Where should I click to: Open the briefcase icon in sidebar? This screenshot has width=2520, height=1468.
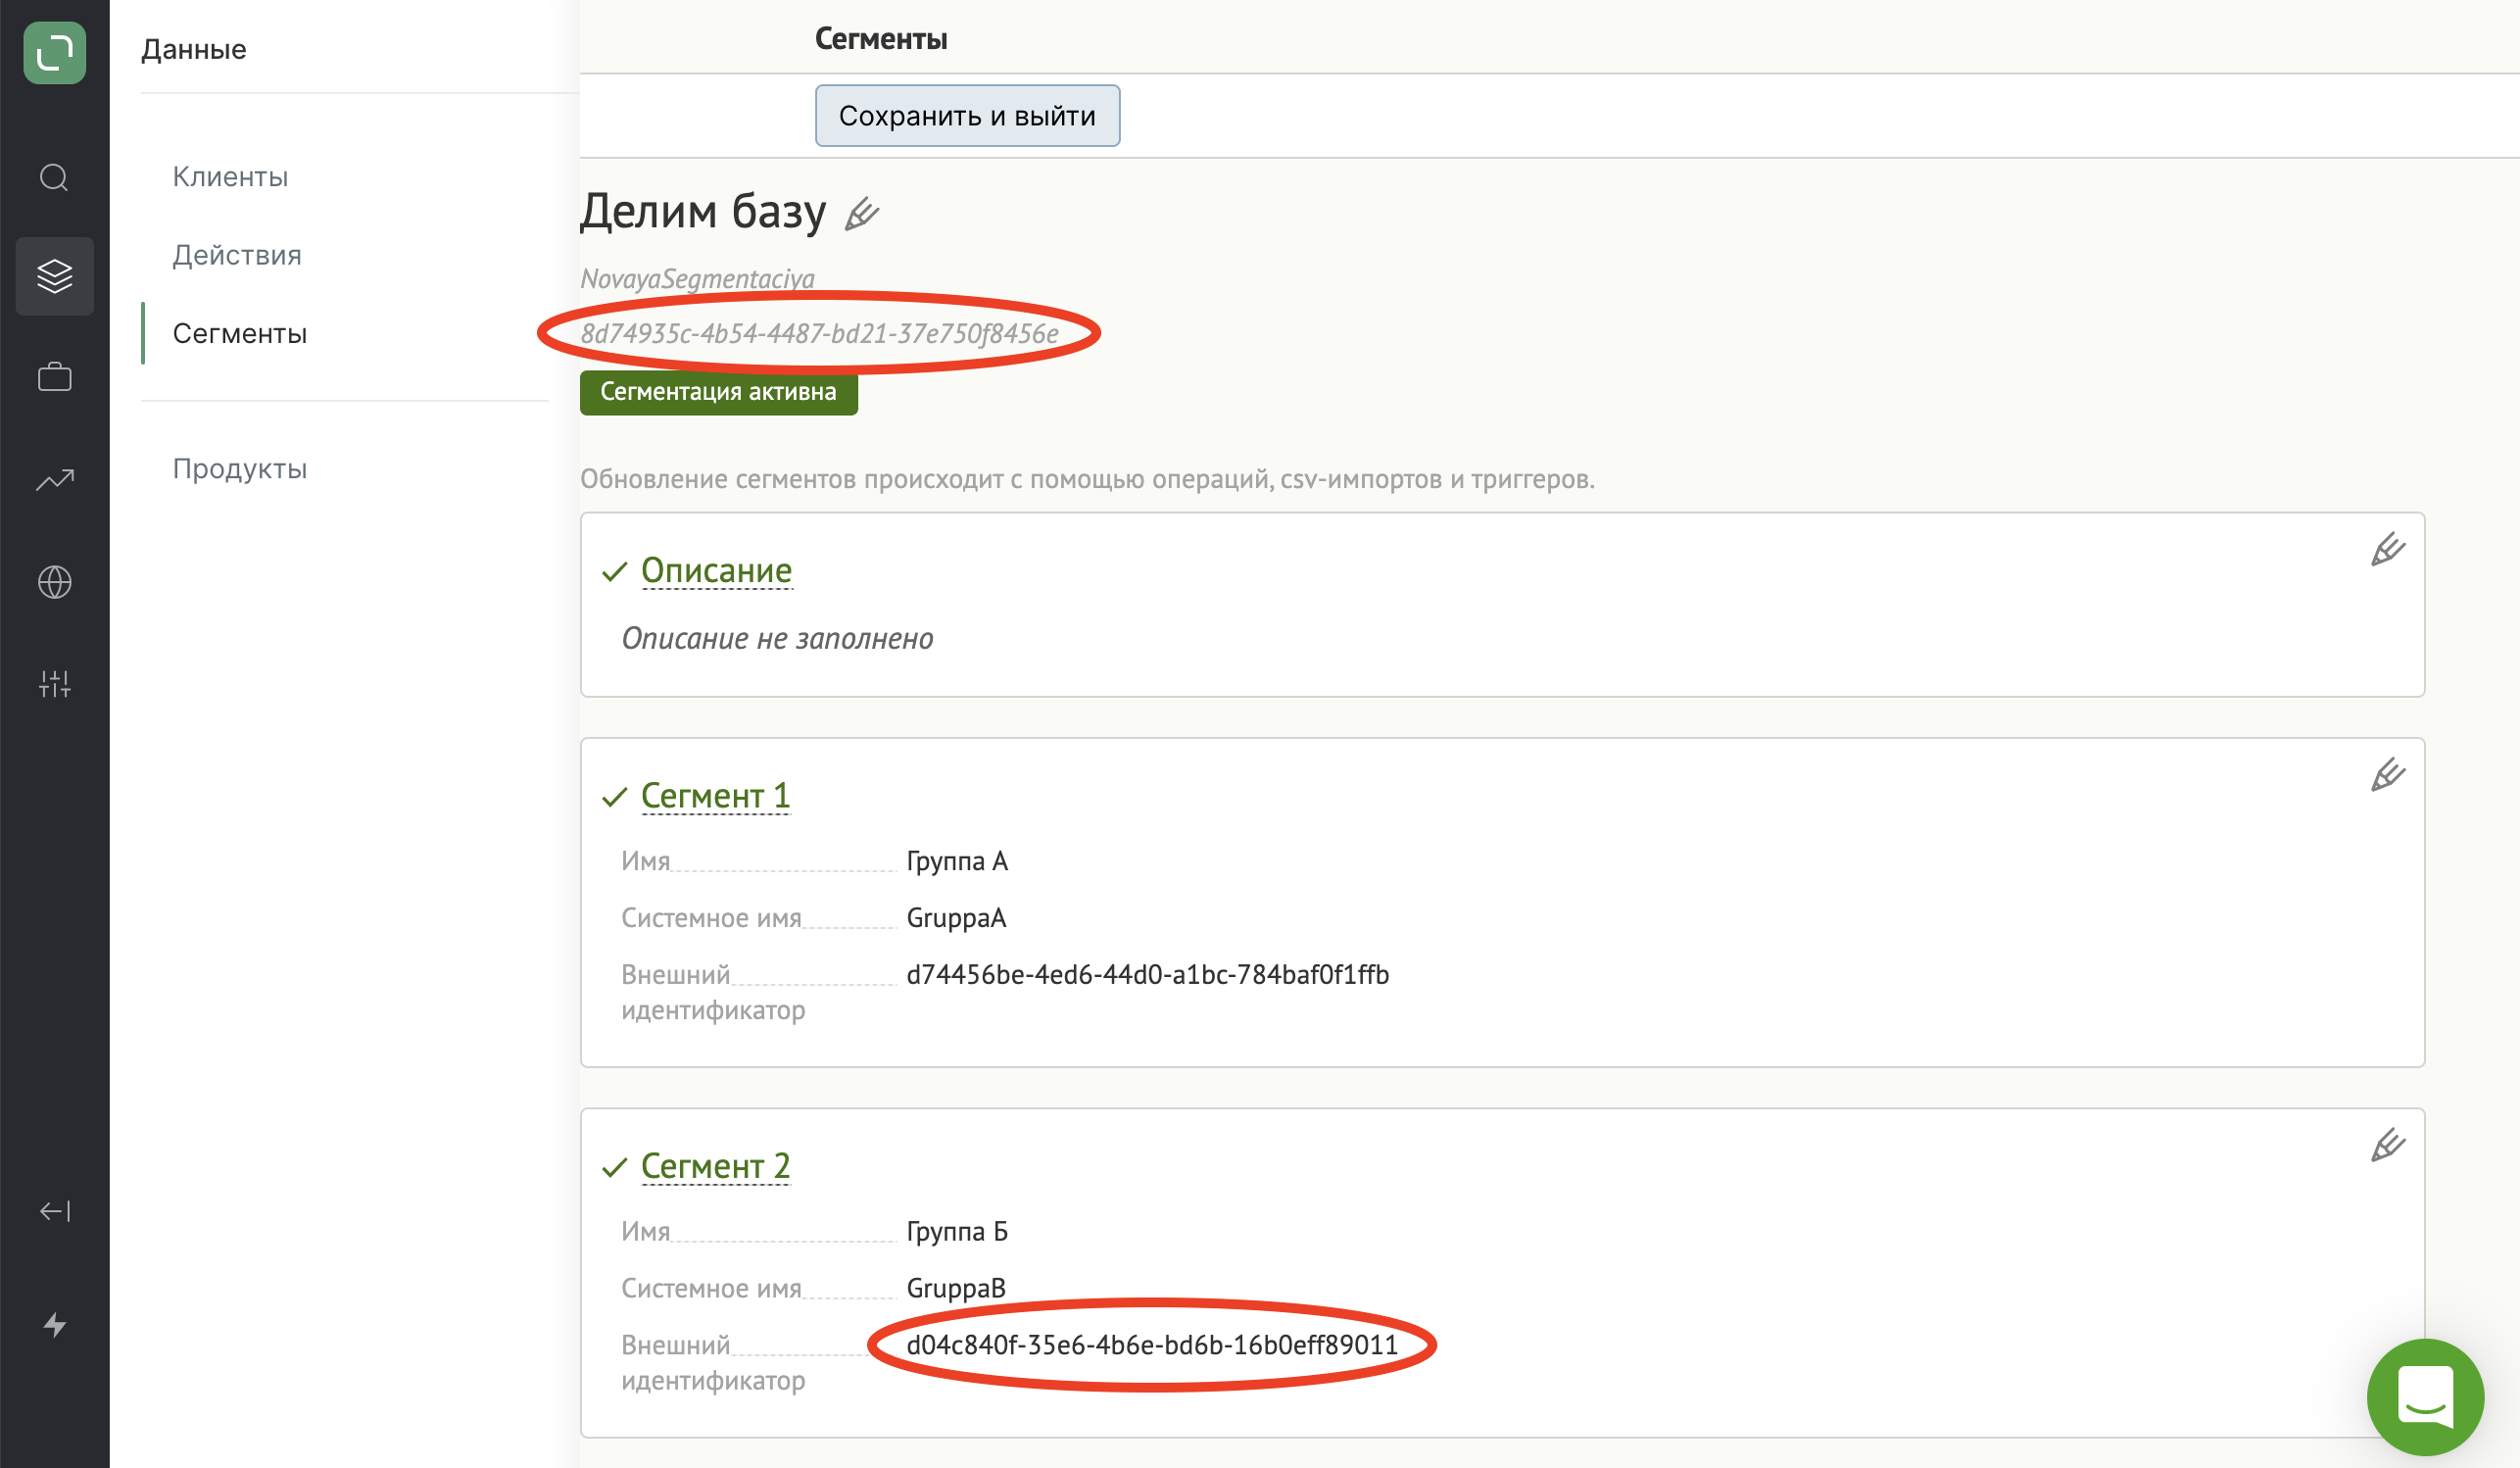55,377
